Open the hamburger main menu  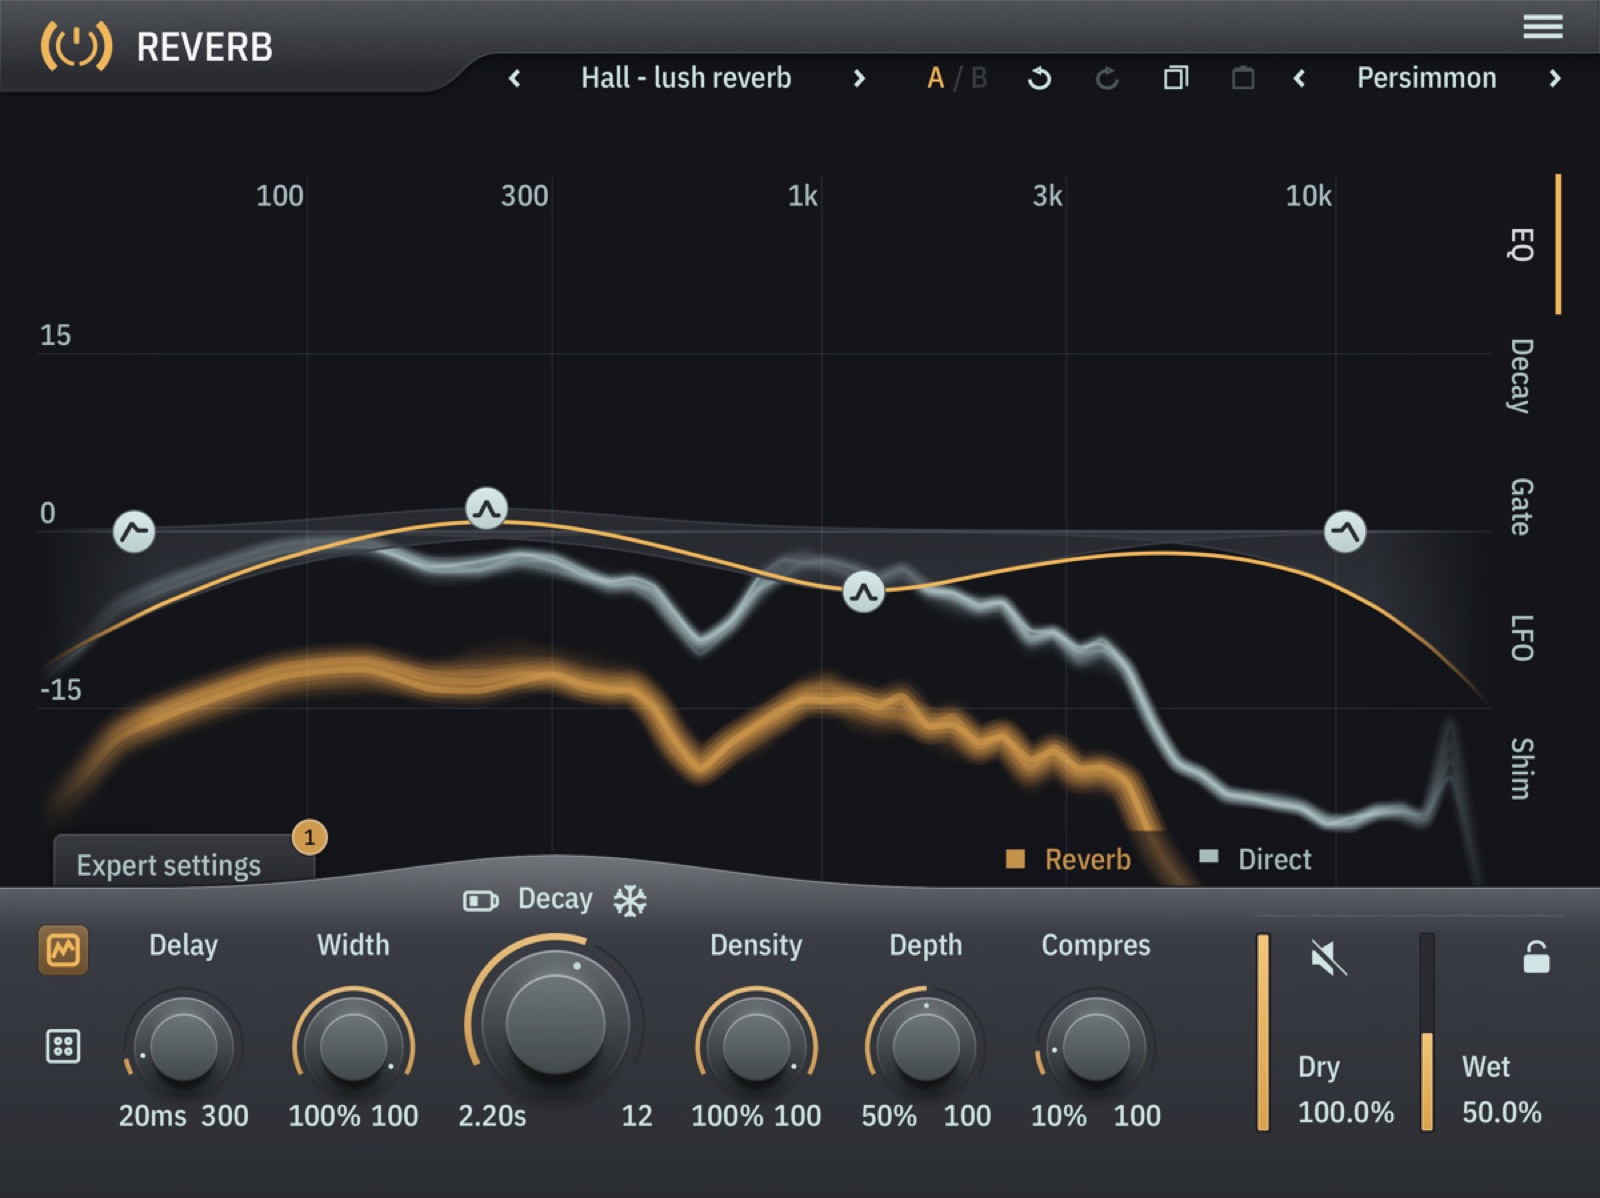pyautogui.click(x=1542, y=26)
